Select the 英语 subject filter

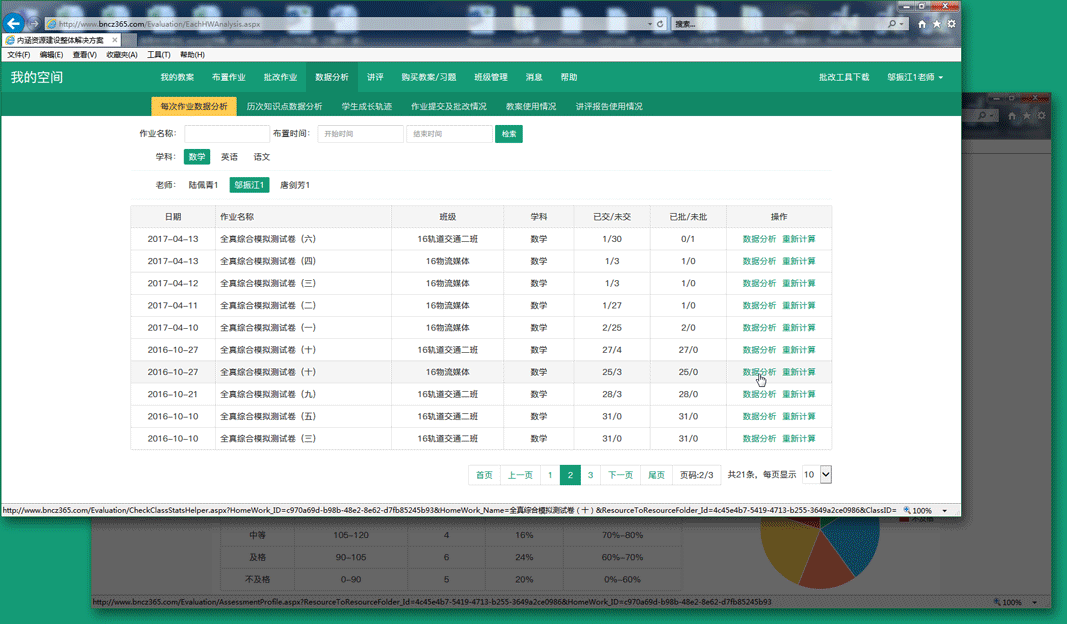click(x=229, y=157)
